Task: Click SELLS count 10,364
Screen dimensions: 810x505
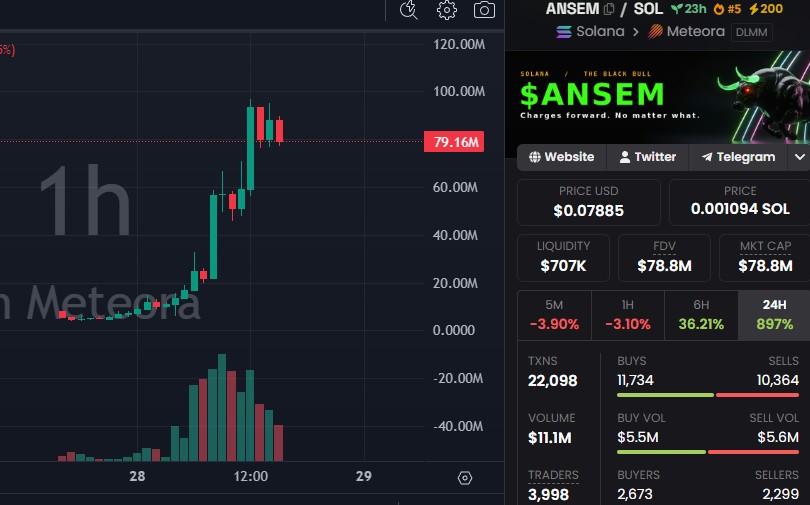Action: click(777, 381)
